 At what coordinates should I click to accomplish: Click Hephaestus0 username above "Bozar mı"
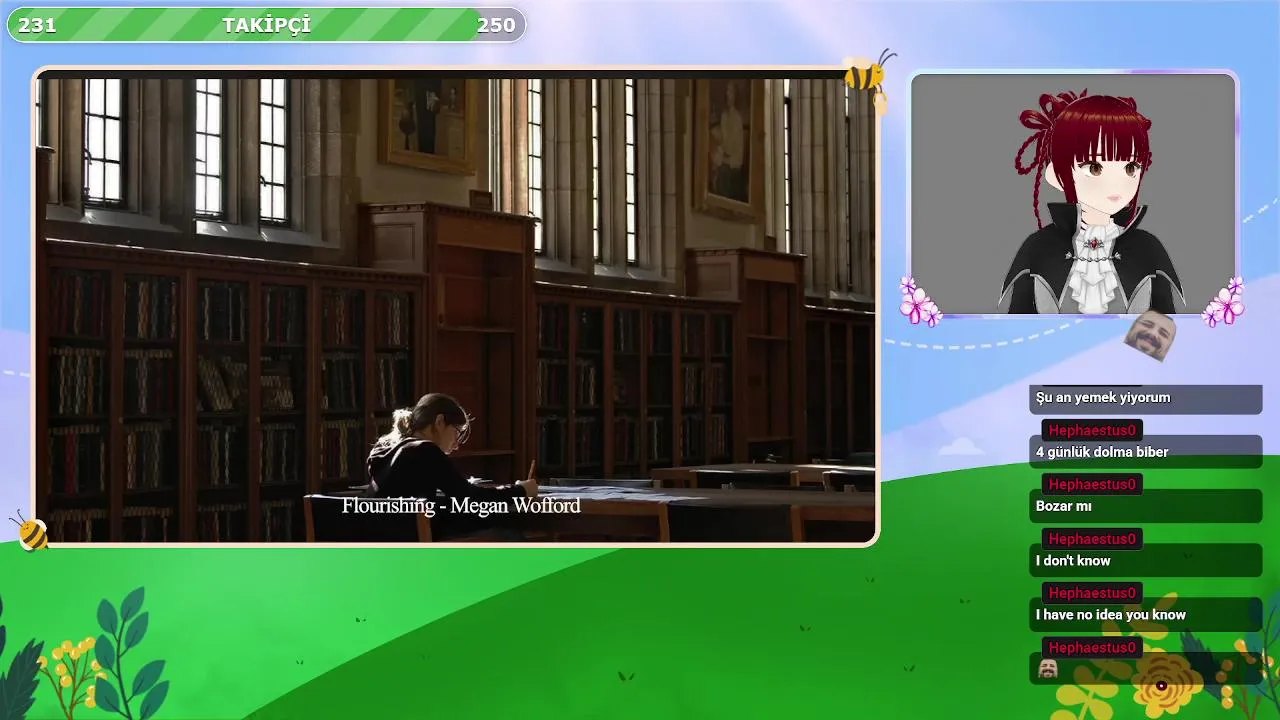pos(1092,484)
